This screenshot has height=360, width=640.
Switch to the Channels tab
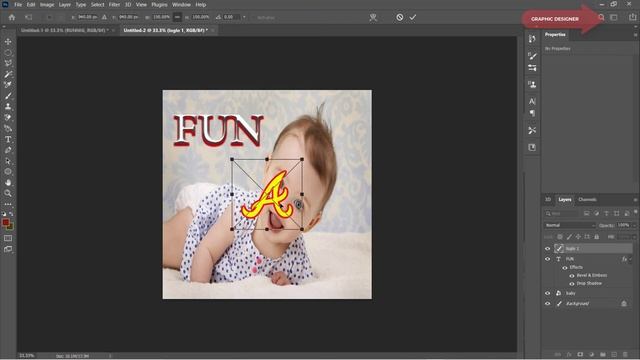pyautogui.click(x=587, y=200)
